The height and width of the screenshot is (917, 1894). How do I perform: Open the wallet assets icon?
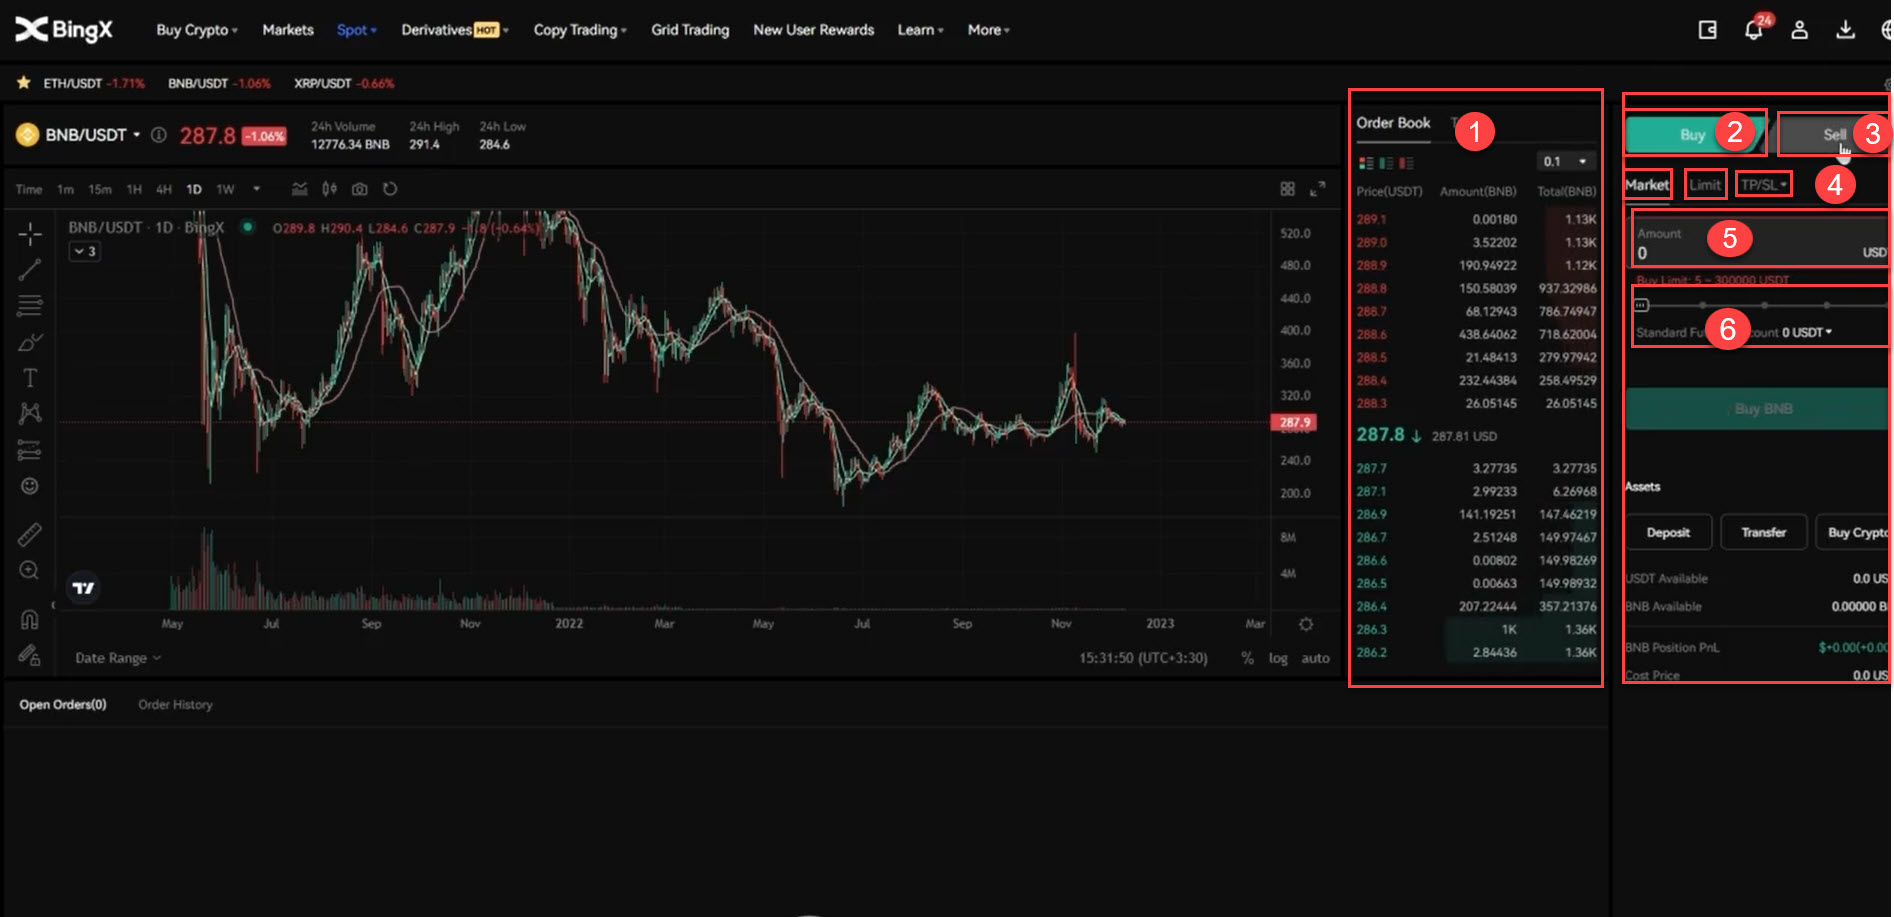click(x=1708, y=30)
